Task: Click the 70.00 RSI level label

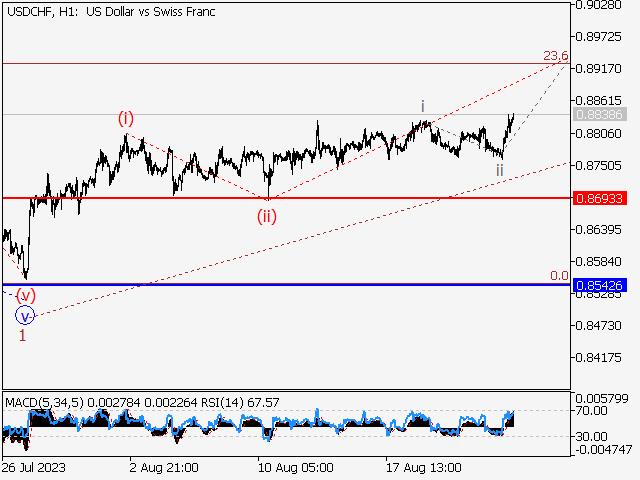Action: pyautogui.click(x=592, y=411)
